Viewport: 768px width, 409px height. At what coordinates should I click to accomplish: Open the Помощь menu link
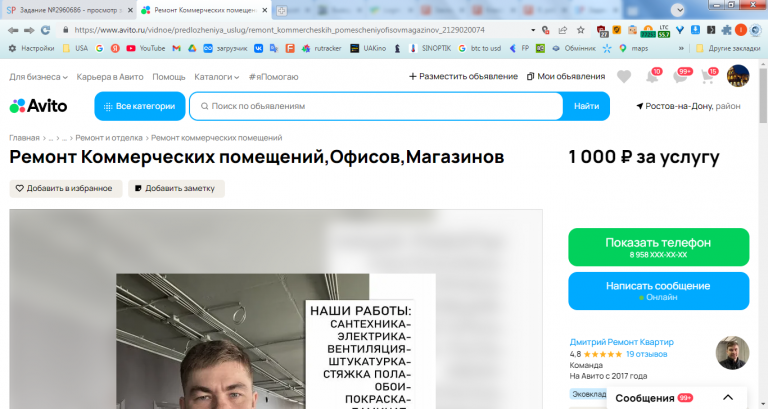coord(168,77)
